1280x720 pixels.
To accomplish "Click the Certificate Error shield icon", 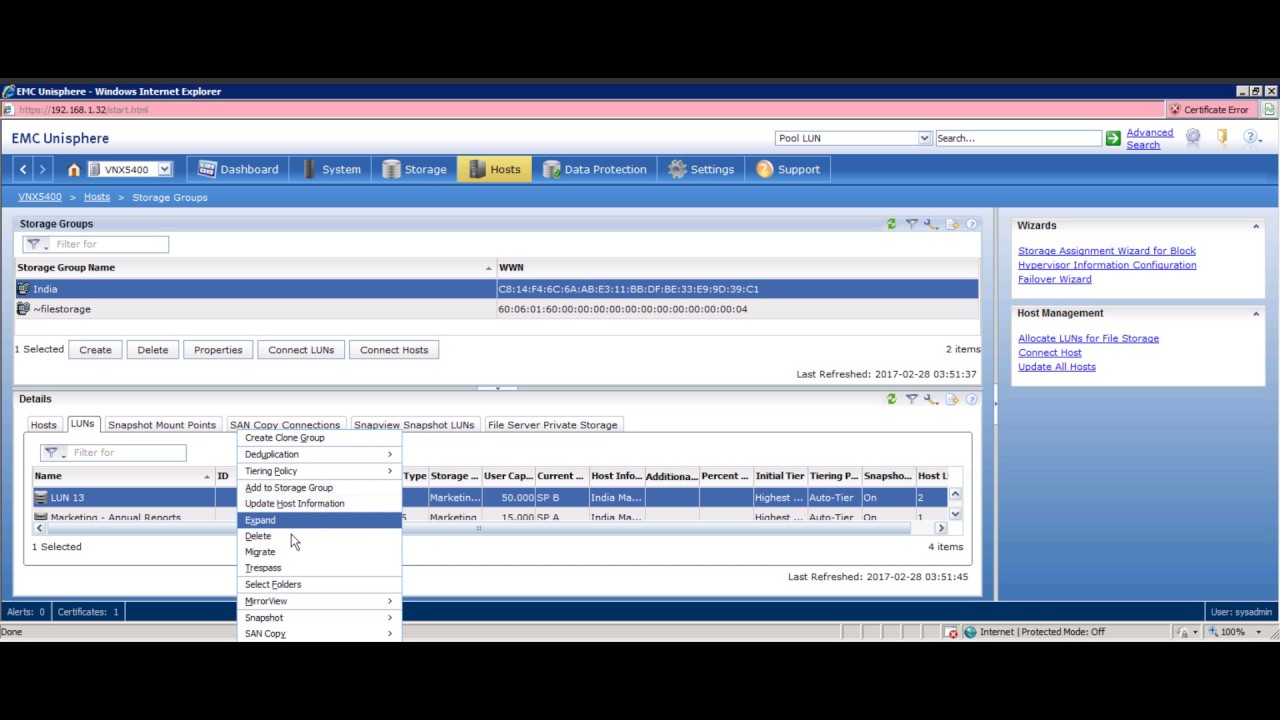I will tap(1176, 110).
